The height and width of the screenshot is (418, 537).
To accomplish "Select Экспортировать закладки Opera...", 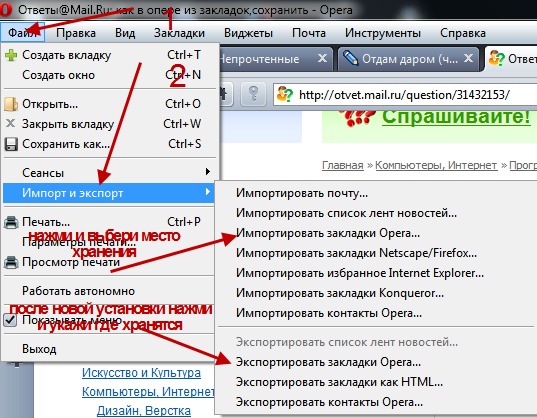I will pos(375,362).
